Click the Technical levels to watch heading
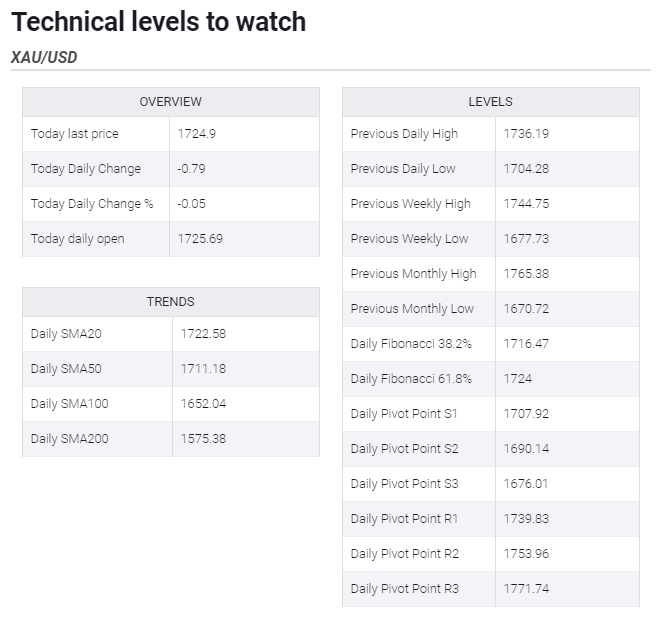The width and height of the screenshot is (656, 620). pyautogui.click(x=159, y=22)
